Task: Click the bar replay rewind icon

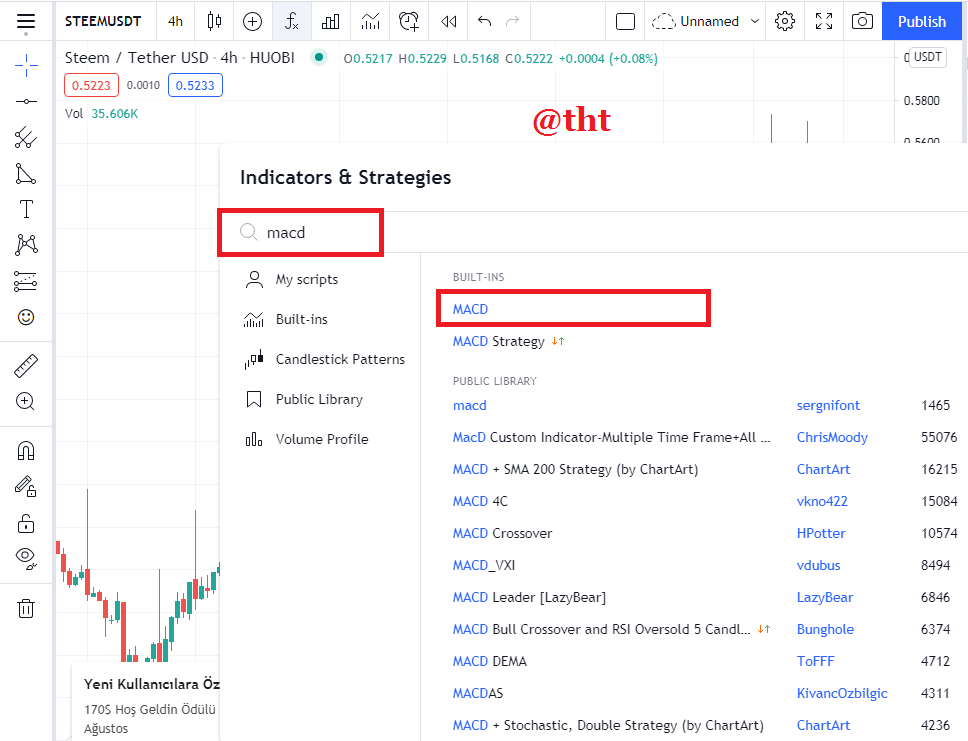Action: click(449, 22)
